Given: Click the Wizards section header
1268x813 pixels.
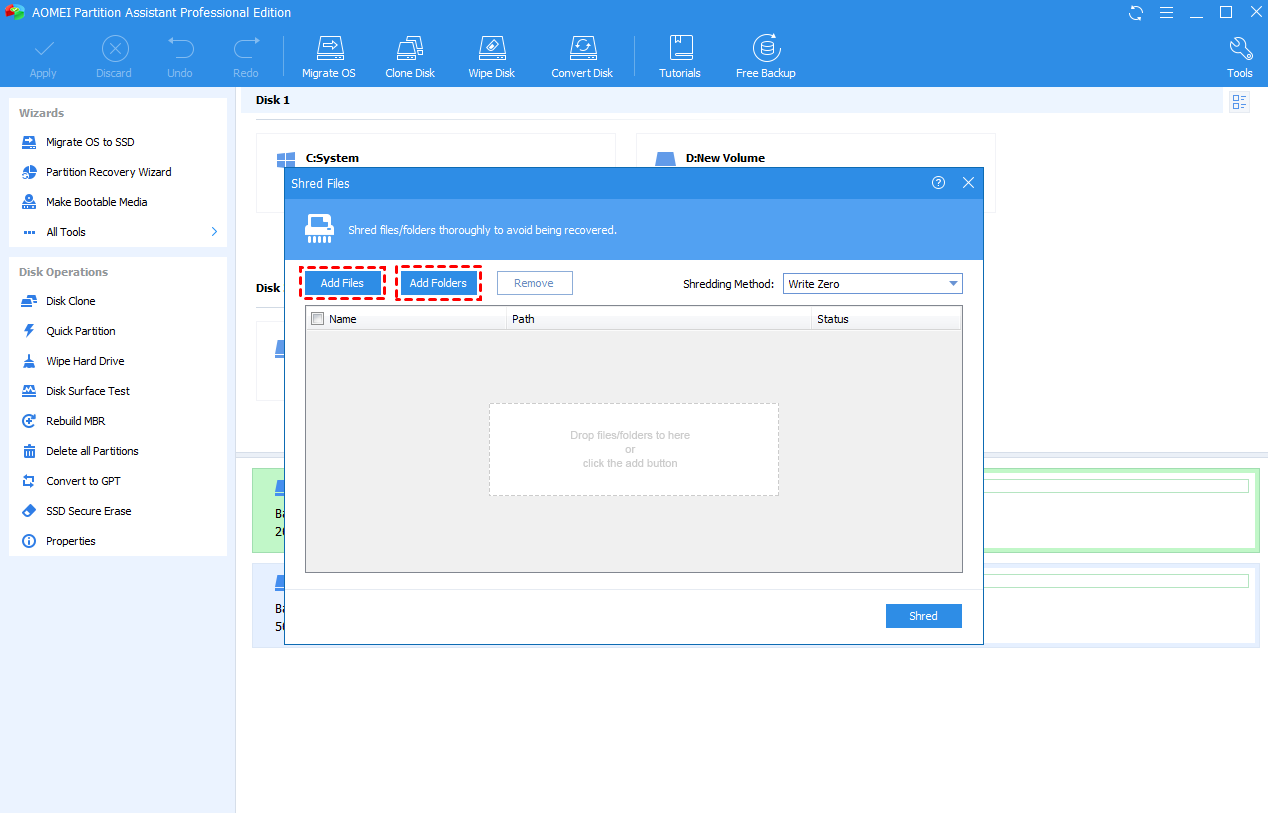Looking at the screenshot, I should (x=42, y=113).
